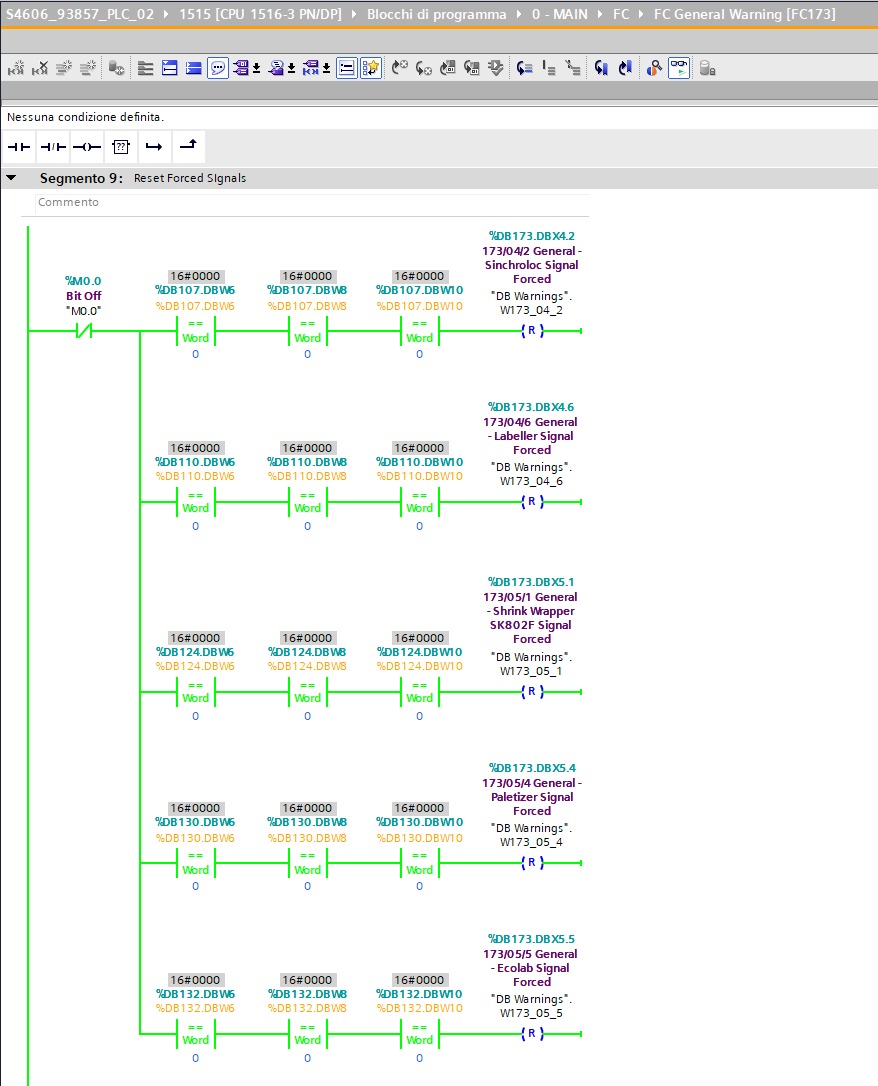Open all networks icon
Image resolution: width=878 pixels, height=1086 pixels.
click(170, 68)
